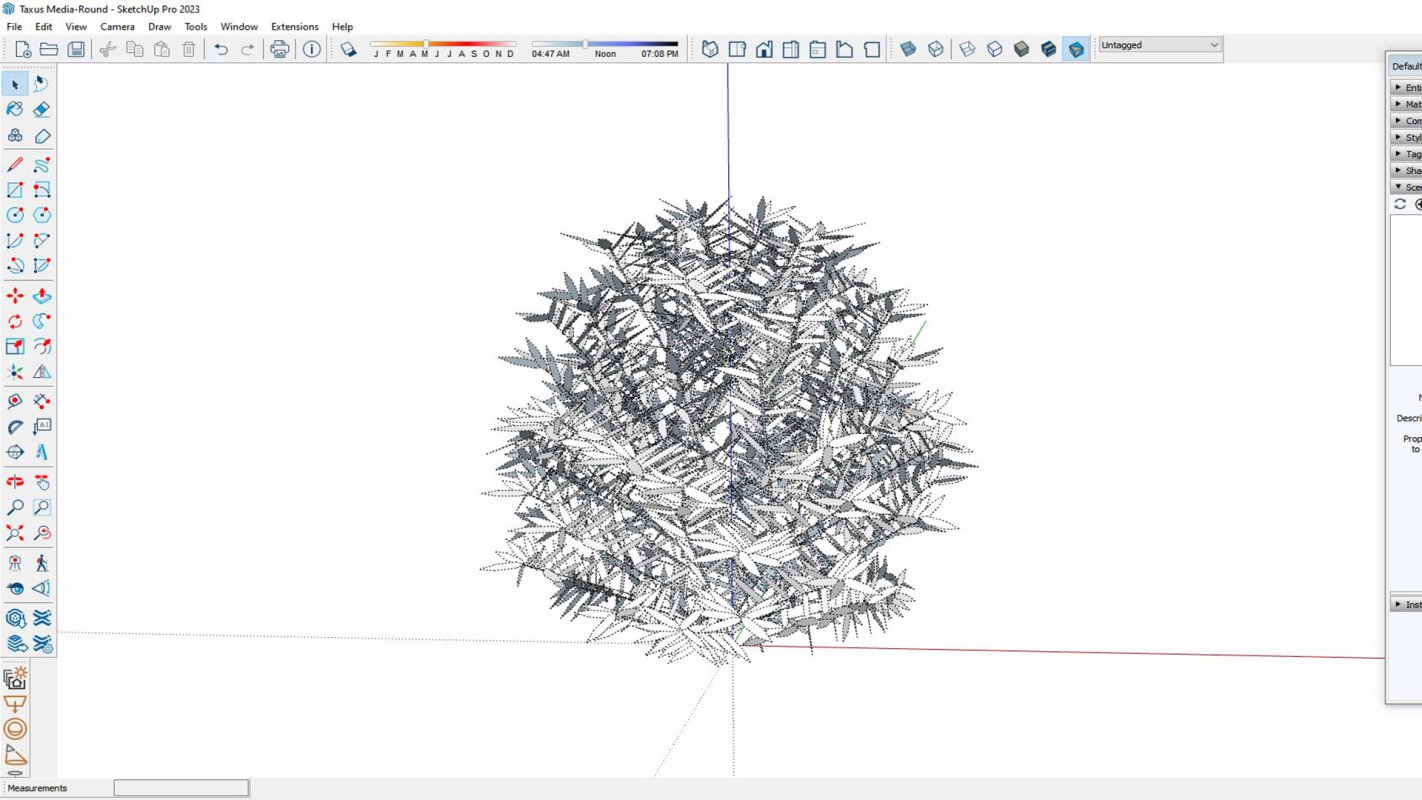1422x800 pixels.
Task: Open the Extensions menu
Action: pos(294,26)
